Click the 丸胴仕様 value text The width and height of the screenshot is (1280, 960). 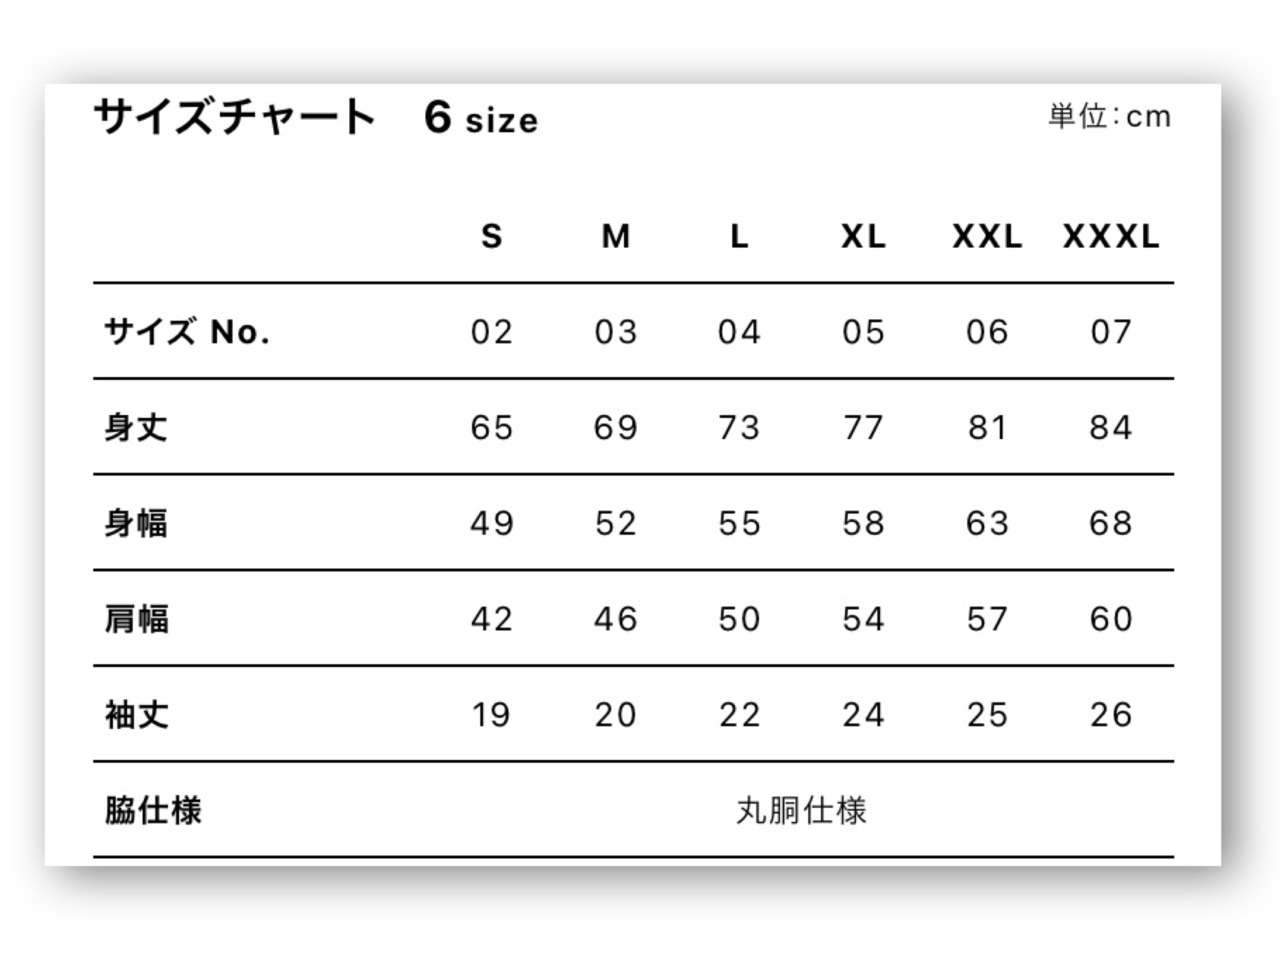(801, 810)
